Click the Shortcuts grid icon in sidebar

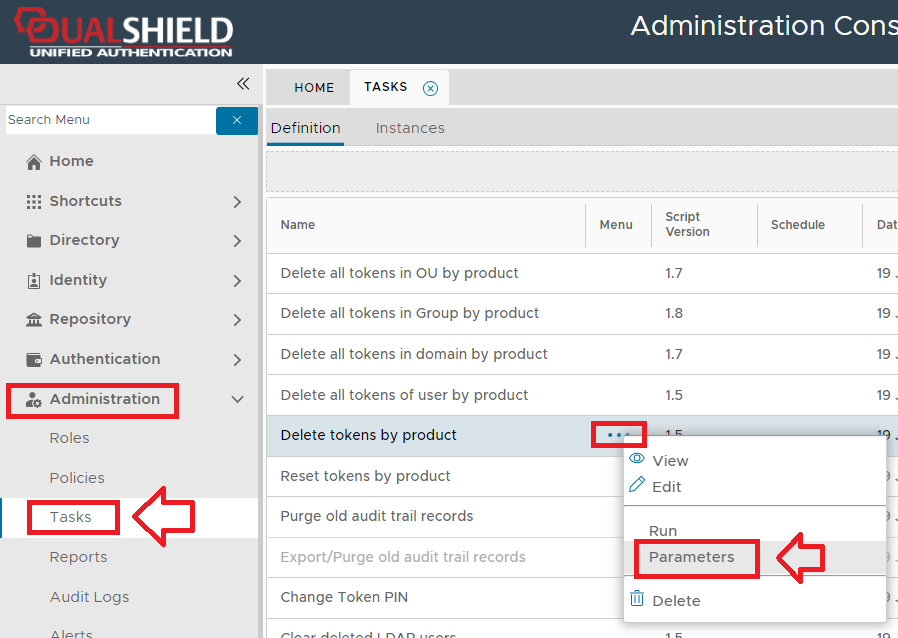point(34,202)
